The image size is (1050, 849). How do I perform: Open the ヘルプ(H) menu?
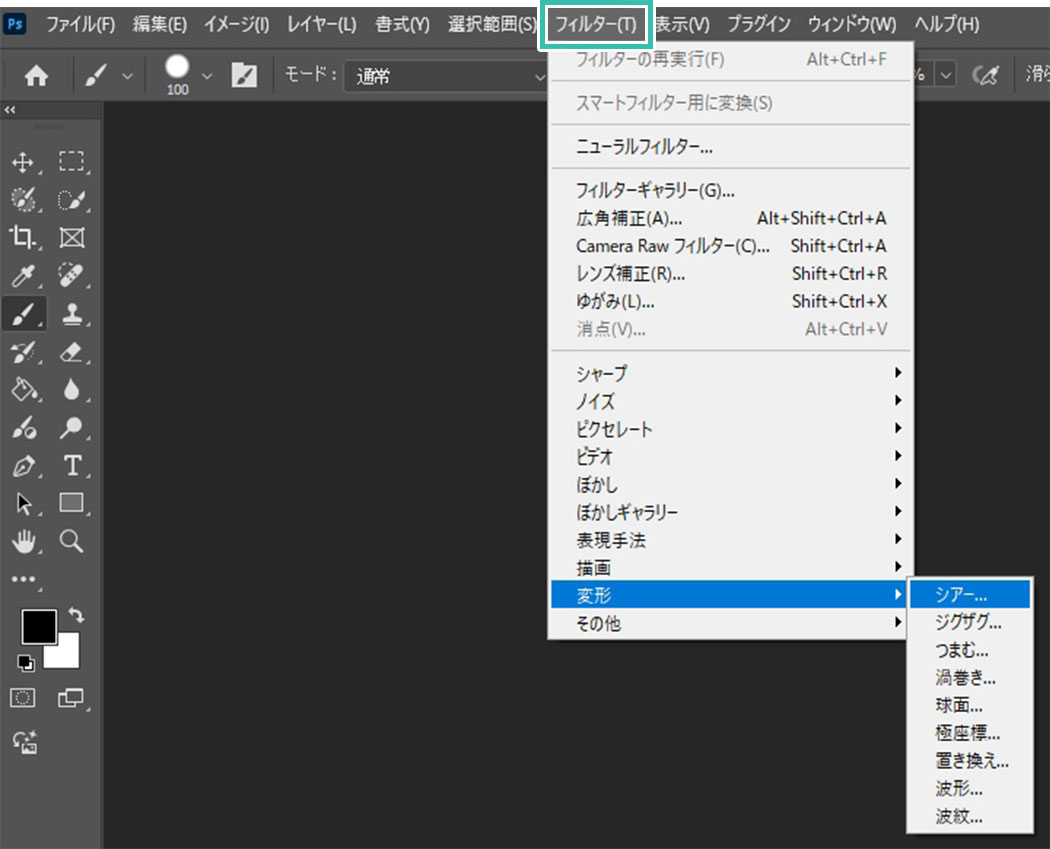[x=947, y=25]
